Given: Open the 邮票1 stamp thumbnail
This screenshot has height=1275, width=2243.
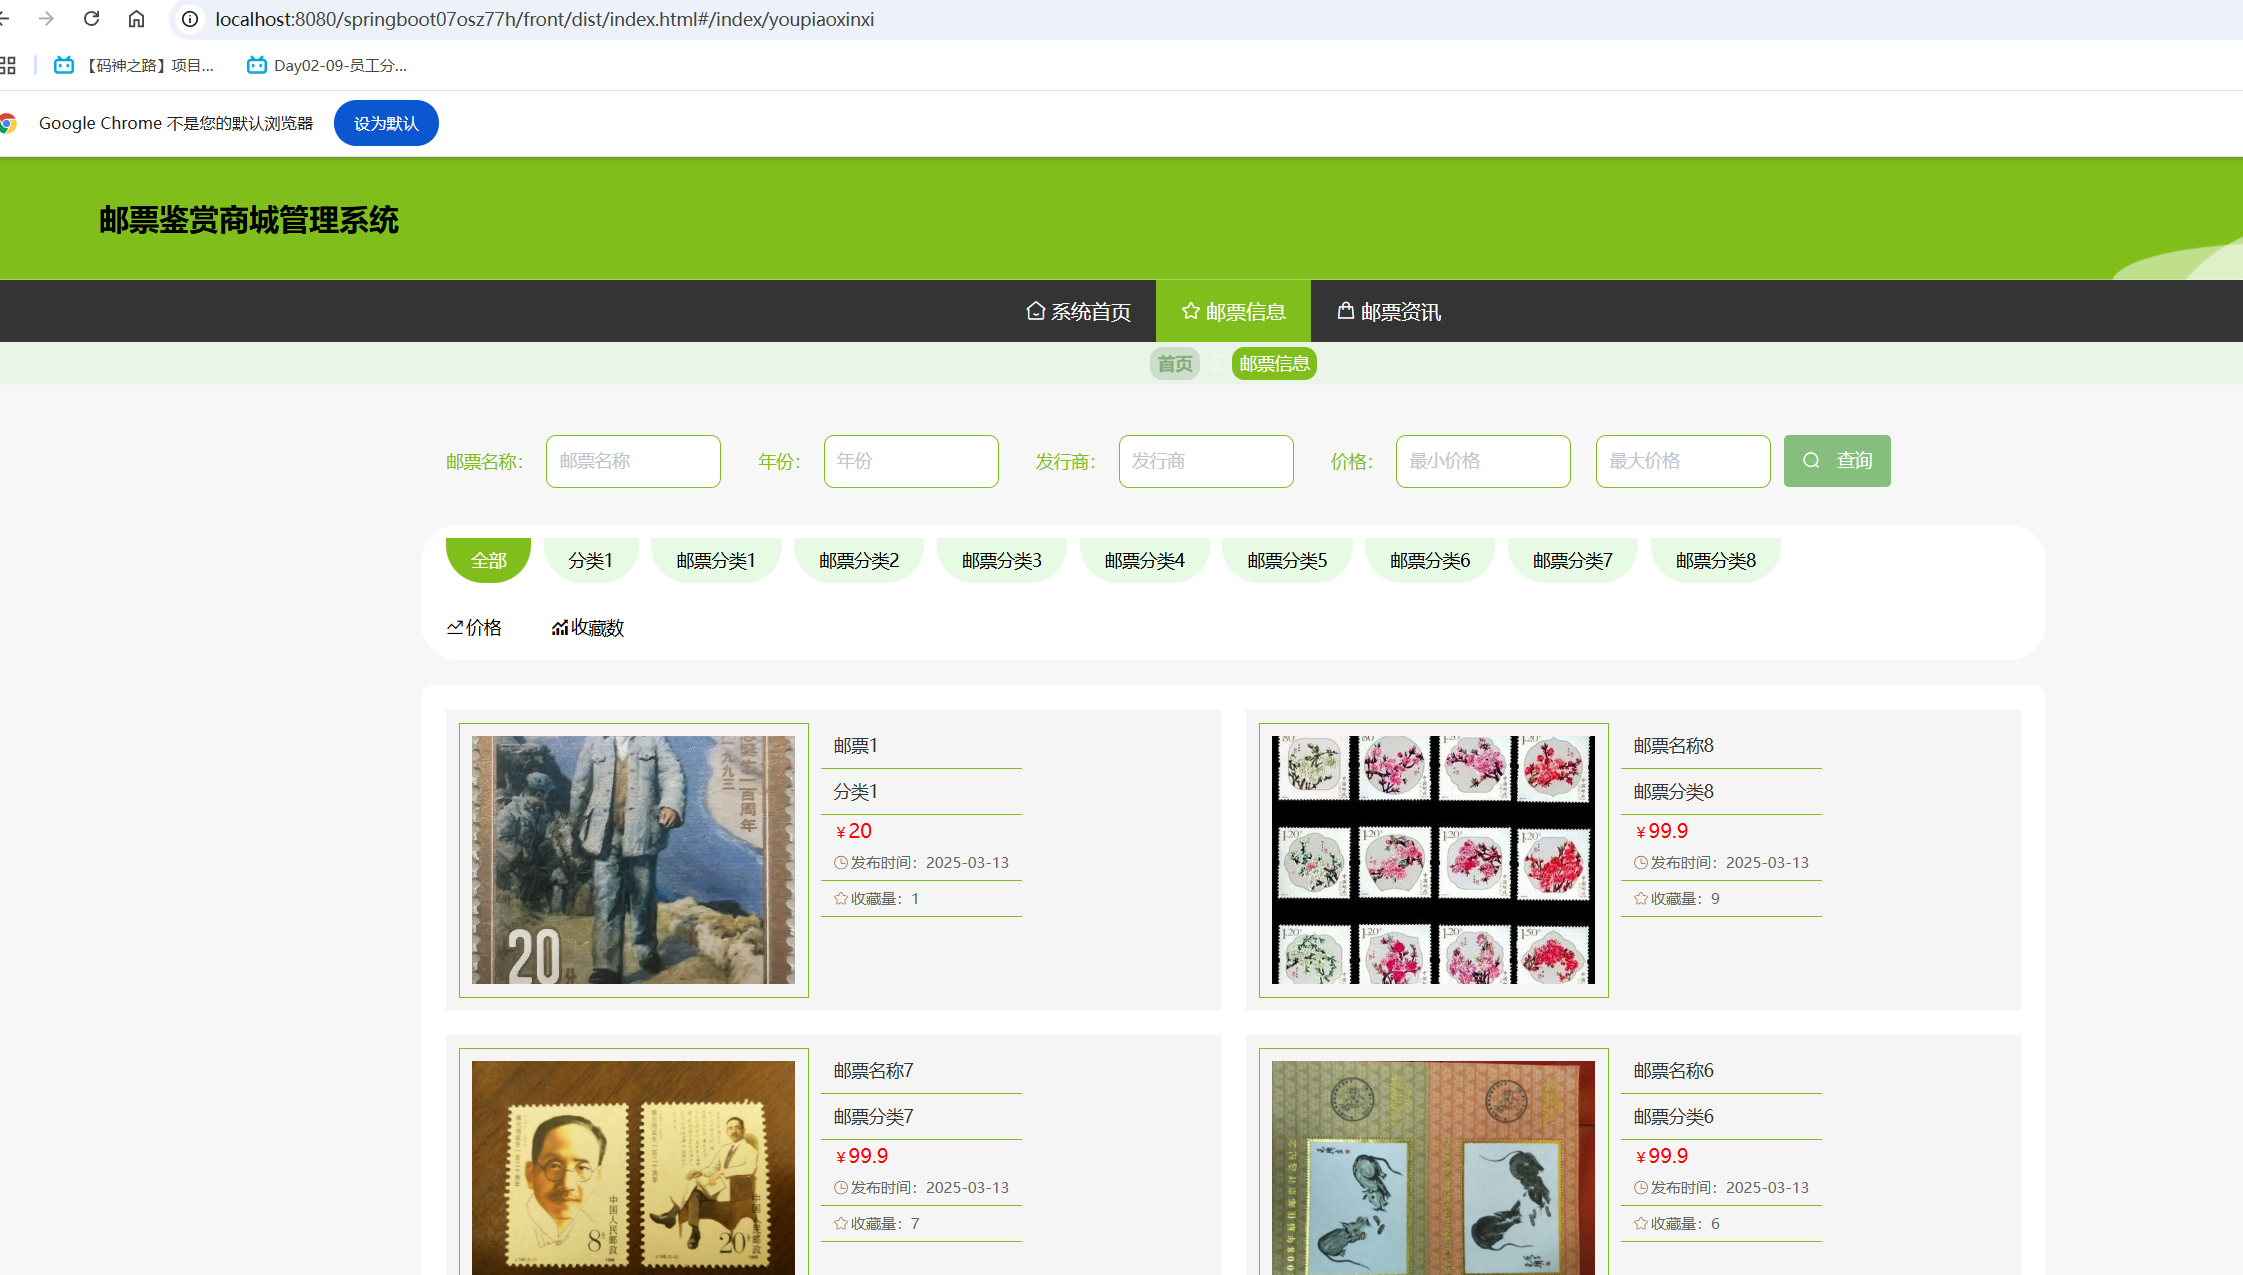Looking at the screenshot, I should [x=633, y=860].
